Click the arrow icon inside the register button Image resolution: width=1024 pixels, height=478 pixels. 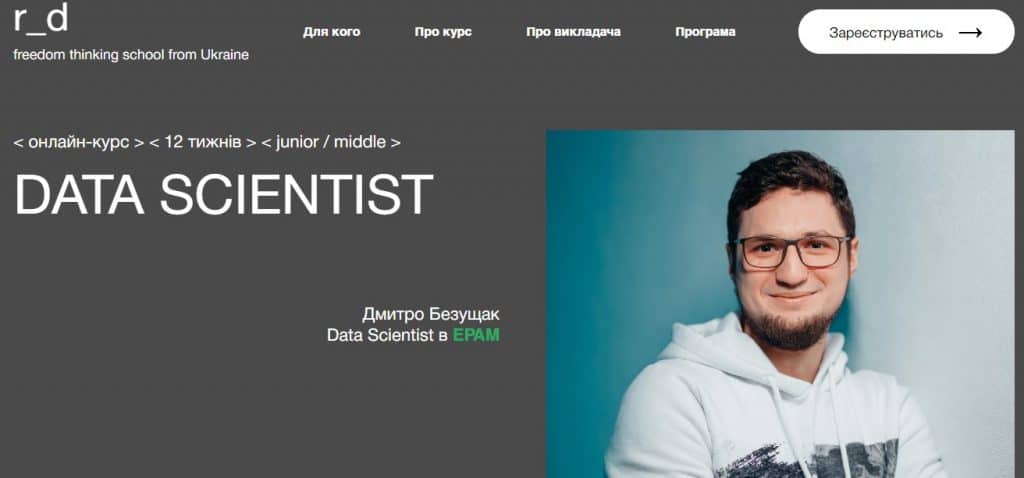pos(970,33)
